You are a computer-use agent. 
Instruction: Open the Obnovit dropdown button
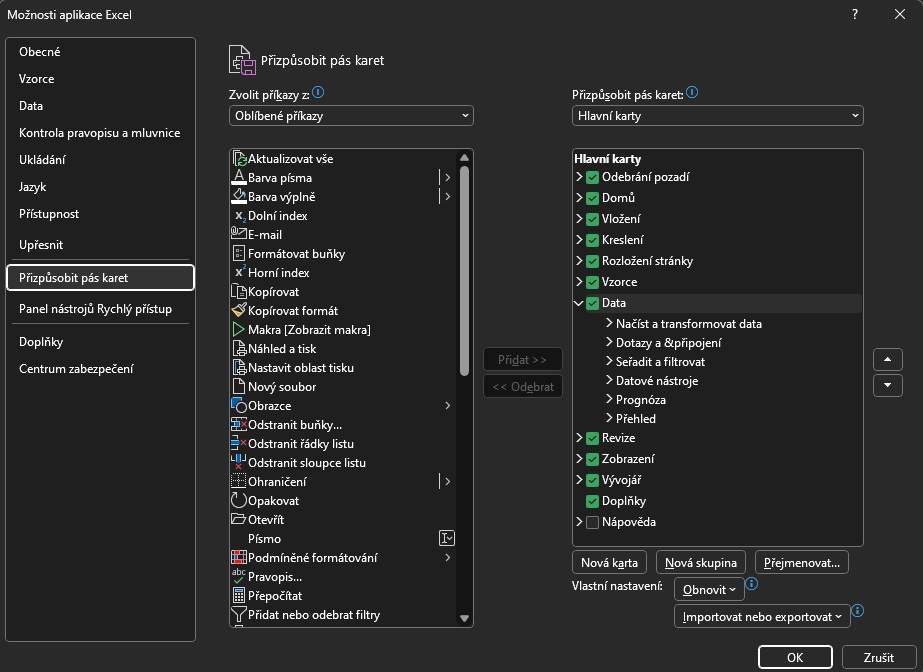(709, 590)
